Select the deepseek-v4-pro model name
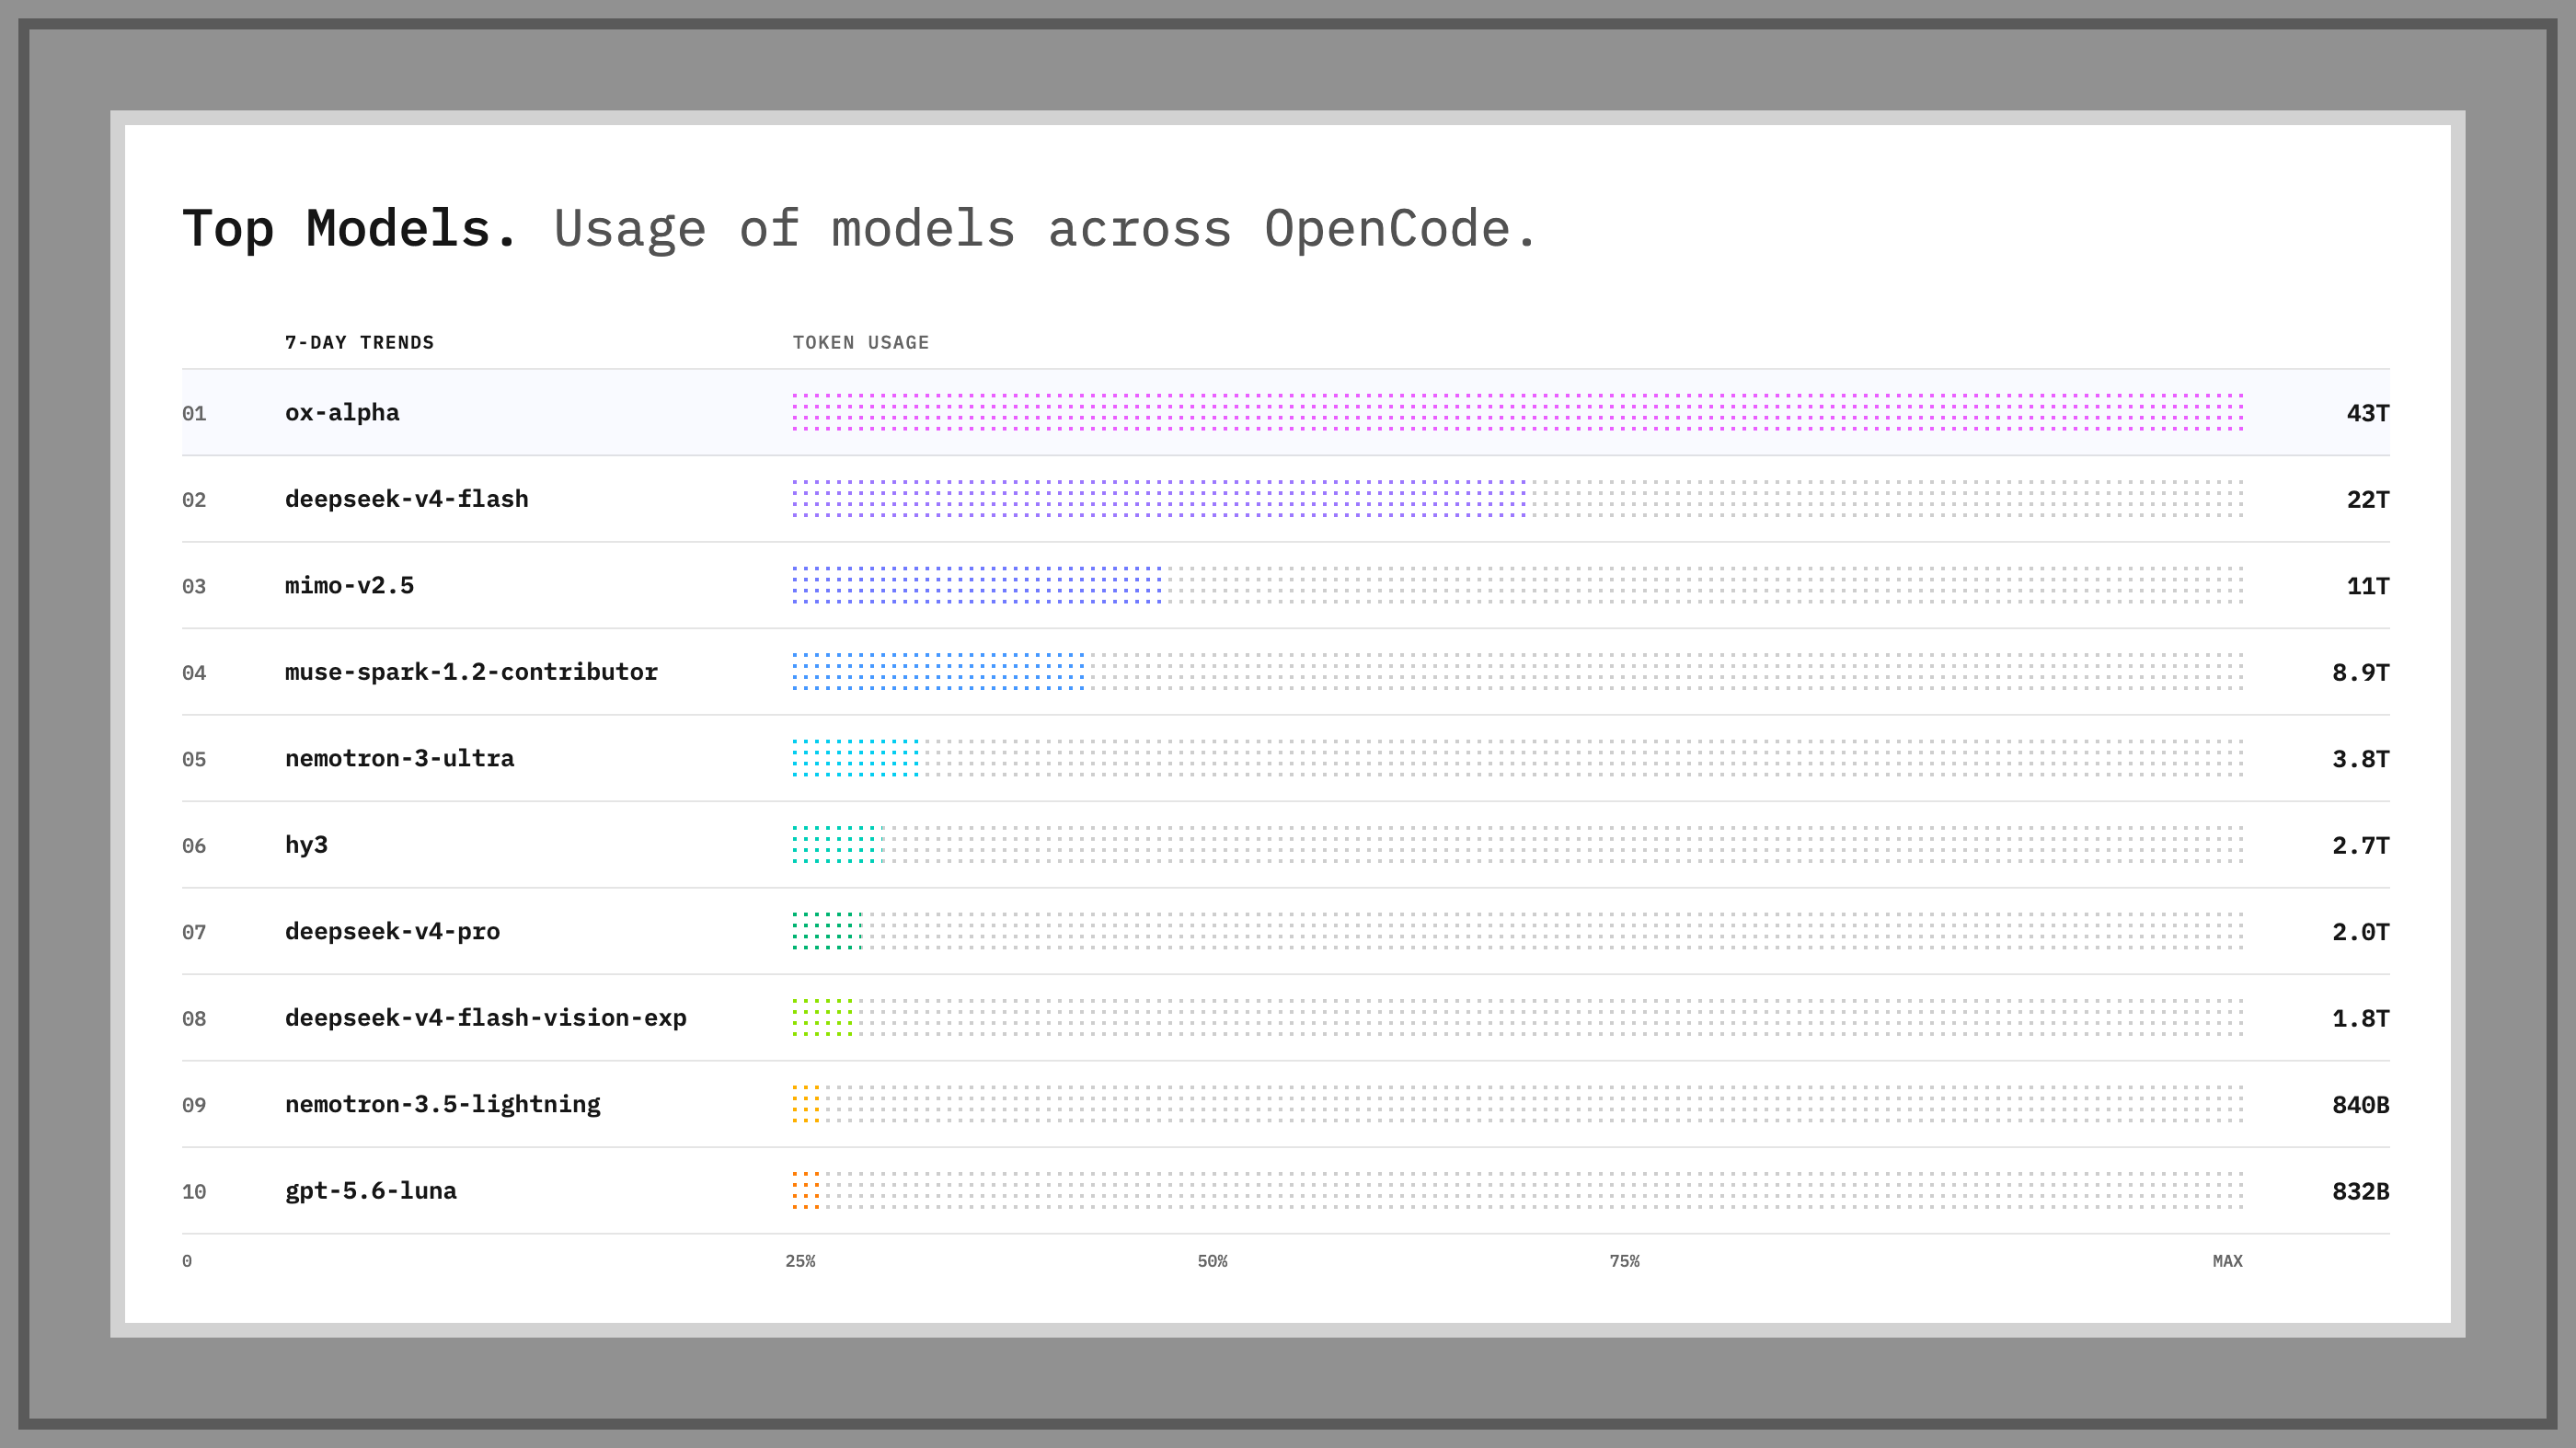Viewport: 2576px width, 1448px height. [392, 931]
